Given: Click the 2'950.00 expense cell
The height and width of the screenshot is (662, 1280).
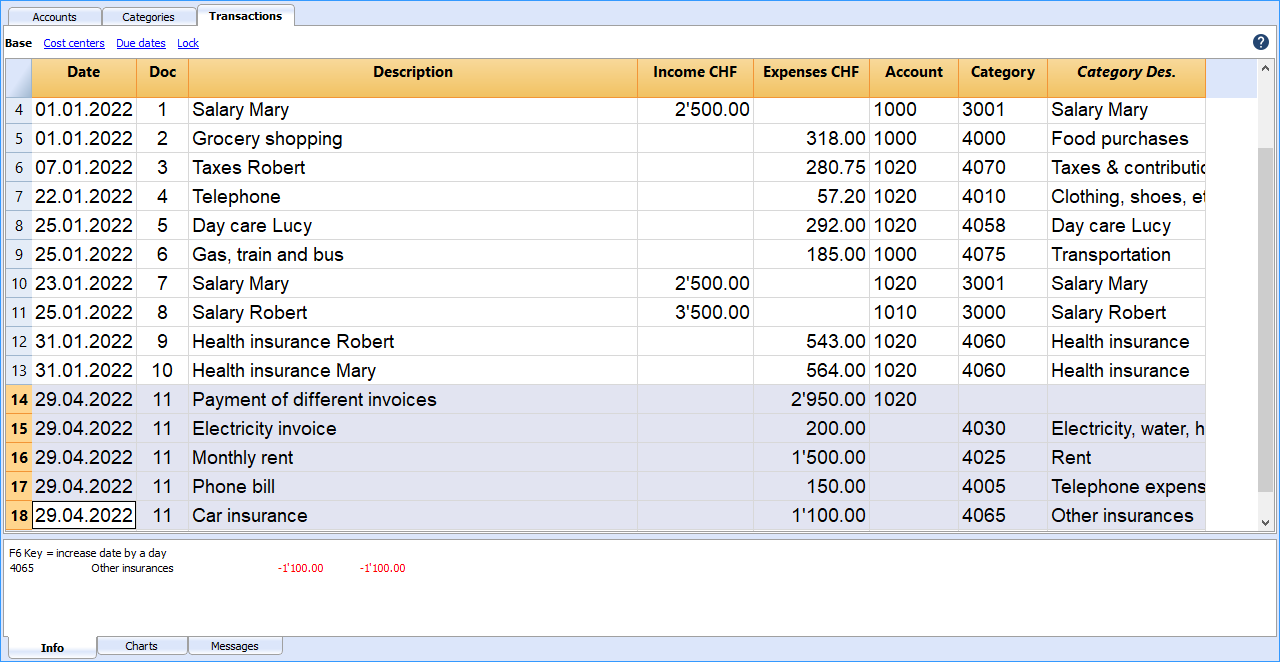Looking at the screenshot, I should (x=811, y=400).
